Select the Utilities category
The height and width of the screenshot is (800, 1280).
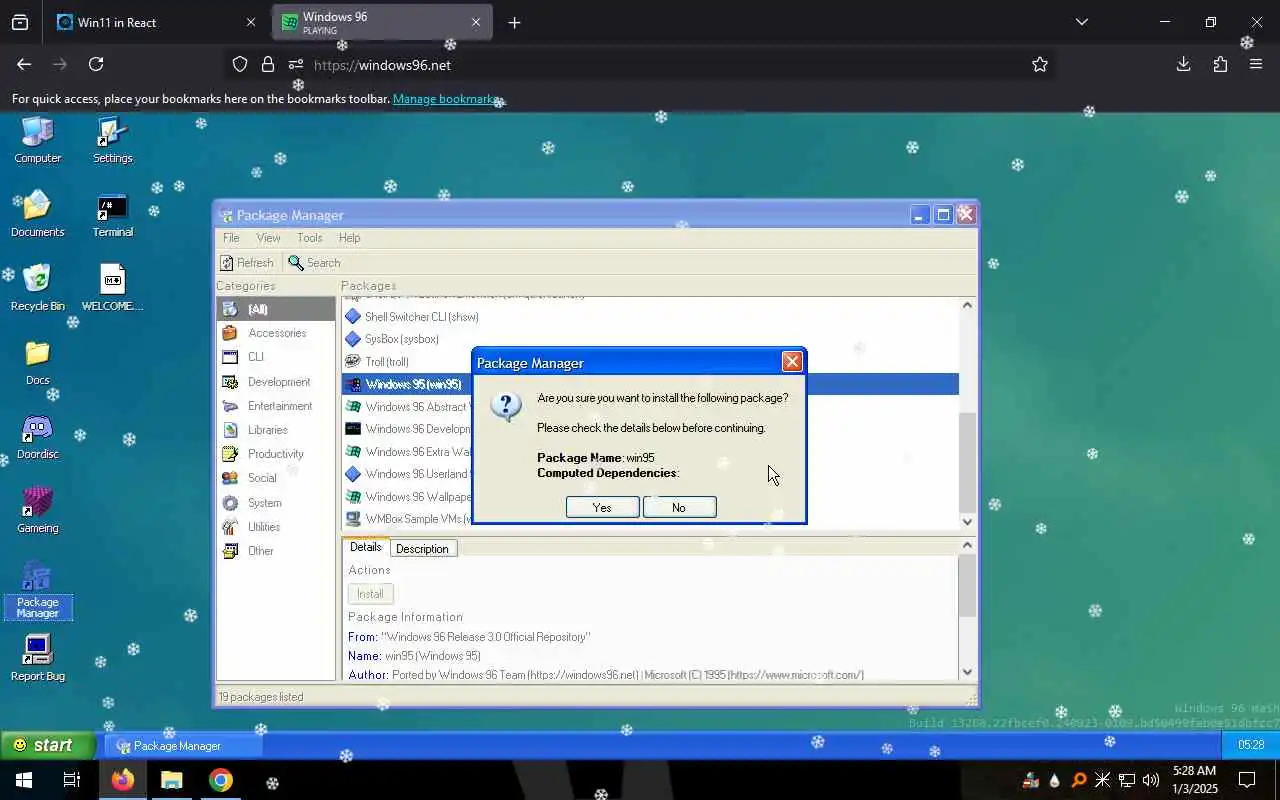click(276, 527)
